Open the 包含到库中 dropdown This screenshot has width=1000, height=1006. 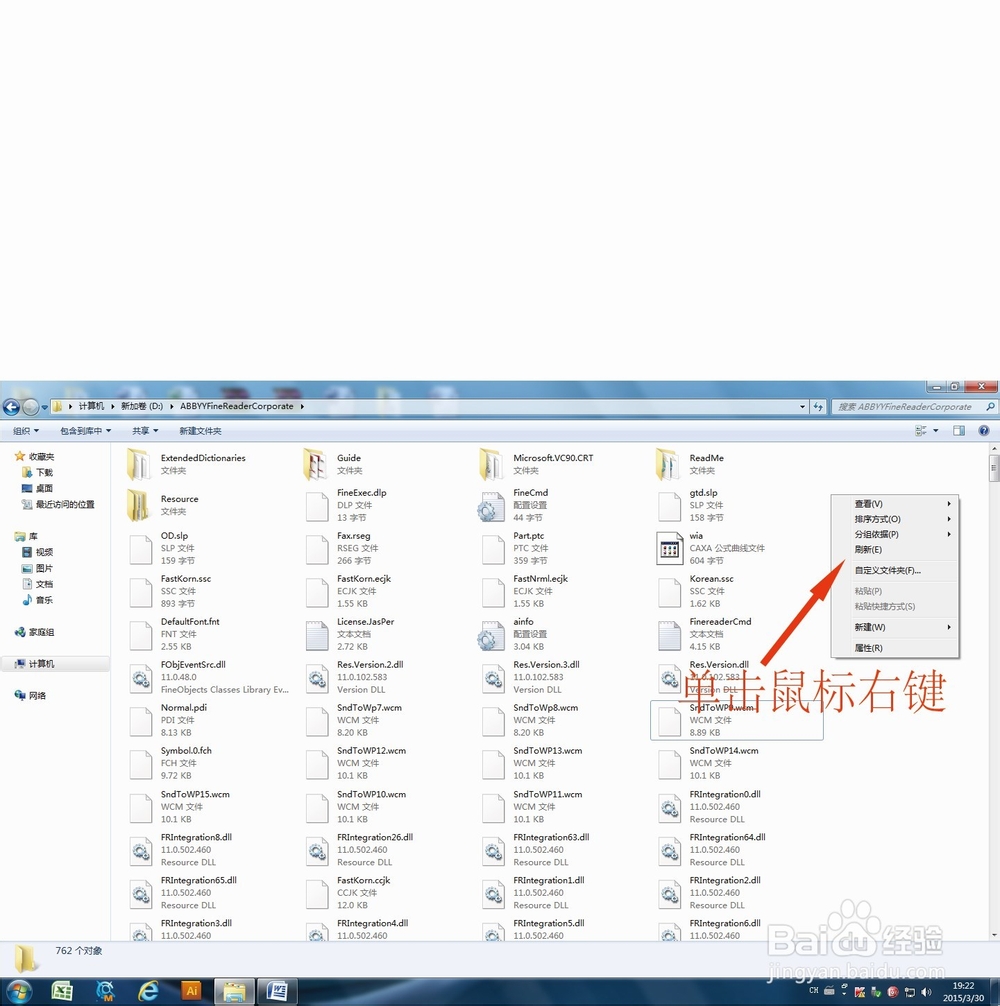tap(85, 431)
